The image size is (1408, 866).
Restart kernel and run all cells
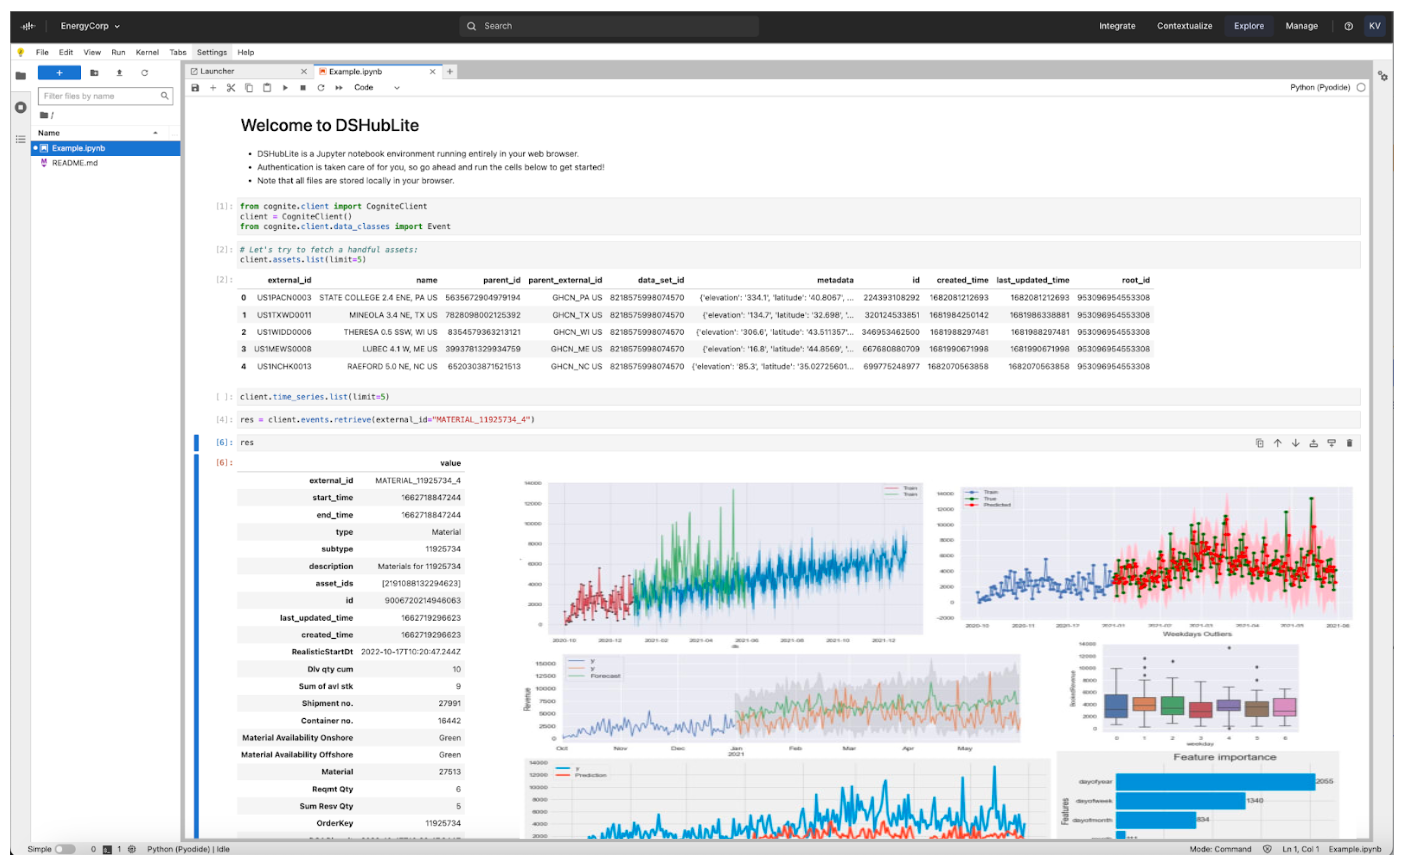tap(339, 88)
